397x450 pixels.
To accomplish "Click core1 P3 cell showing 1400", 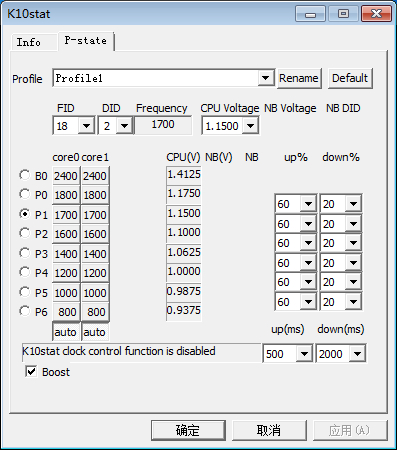I will click(x=95, y=254).
